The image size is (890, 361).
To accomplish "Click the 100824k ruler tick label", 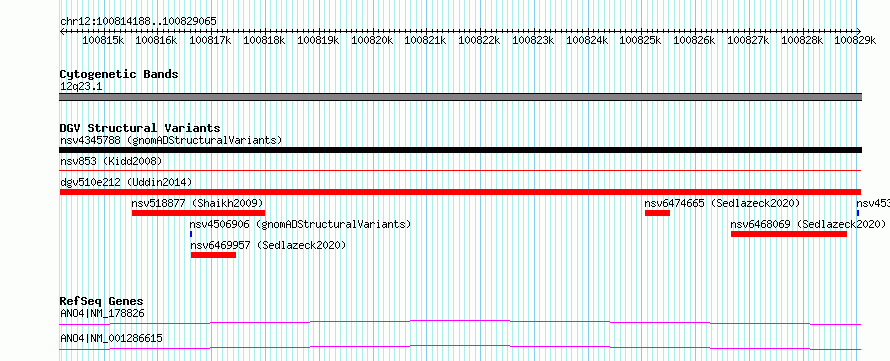I will click(x=587, y=40).
